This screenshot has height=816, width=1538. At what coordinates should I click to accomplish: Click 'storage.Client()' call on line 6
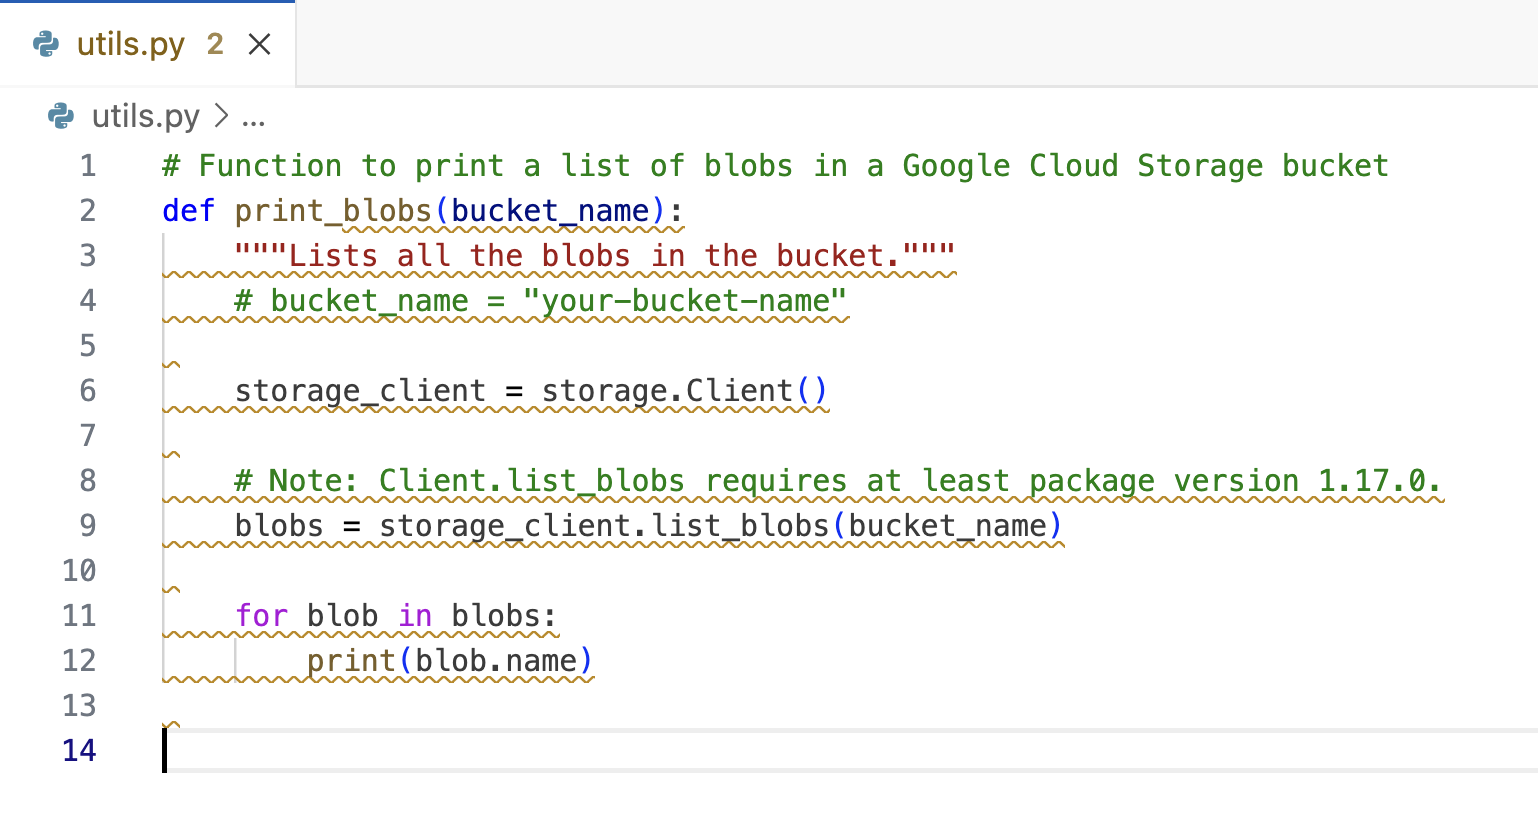coord(684,390)
